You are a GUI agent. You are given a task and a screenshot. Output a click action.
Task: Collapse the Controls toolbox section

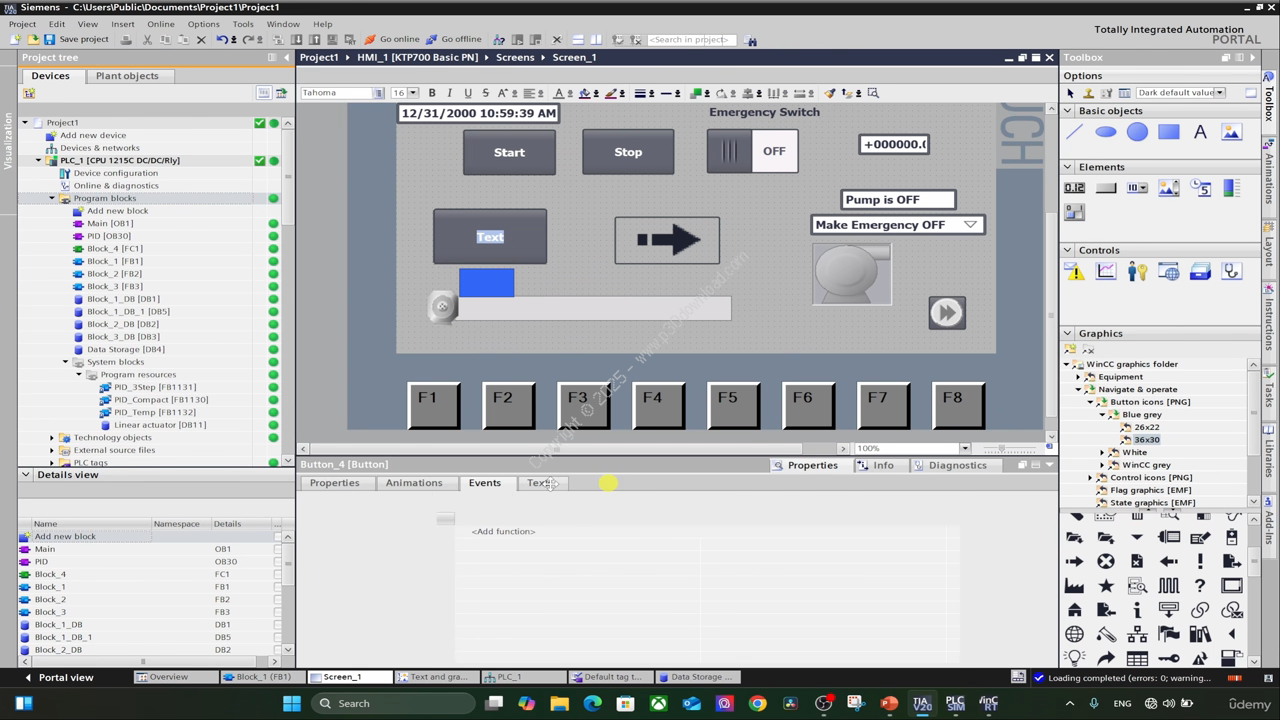click(1068, 250)
